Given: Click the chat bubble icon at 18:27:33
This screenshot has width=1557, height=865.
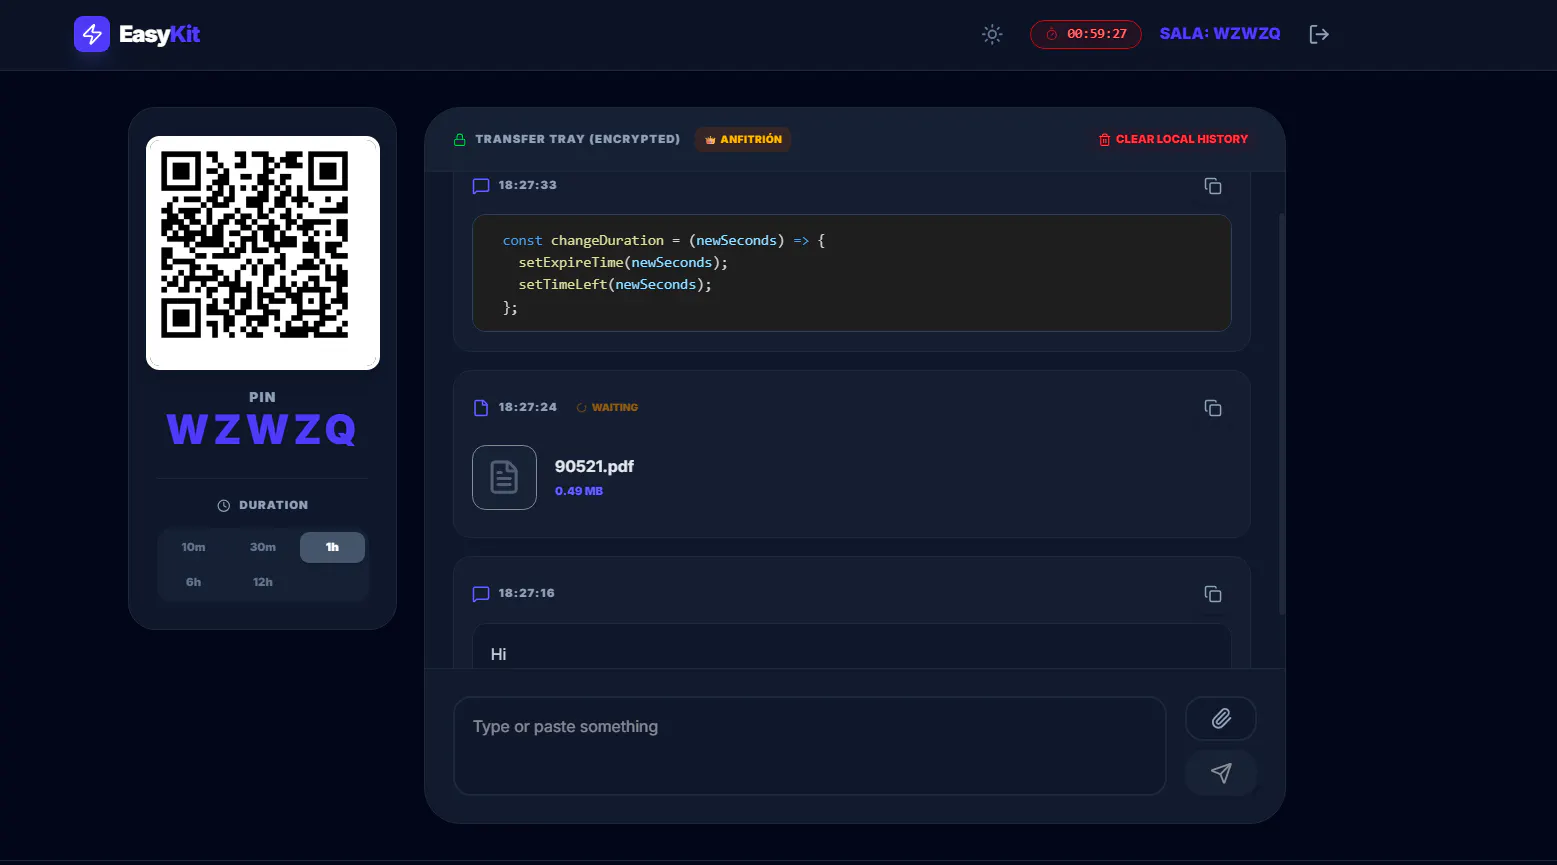Looking at the screenshot, I should pos(481,186).
